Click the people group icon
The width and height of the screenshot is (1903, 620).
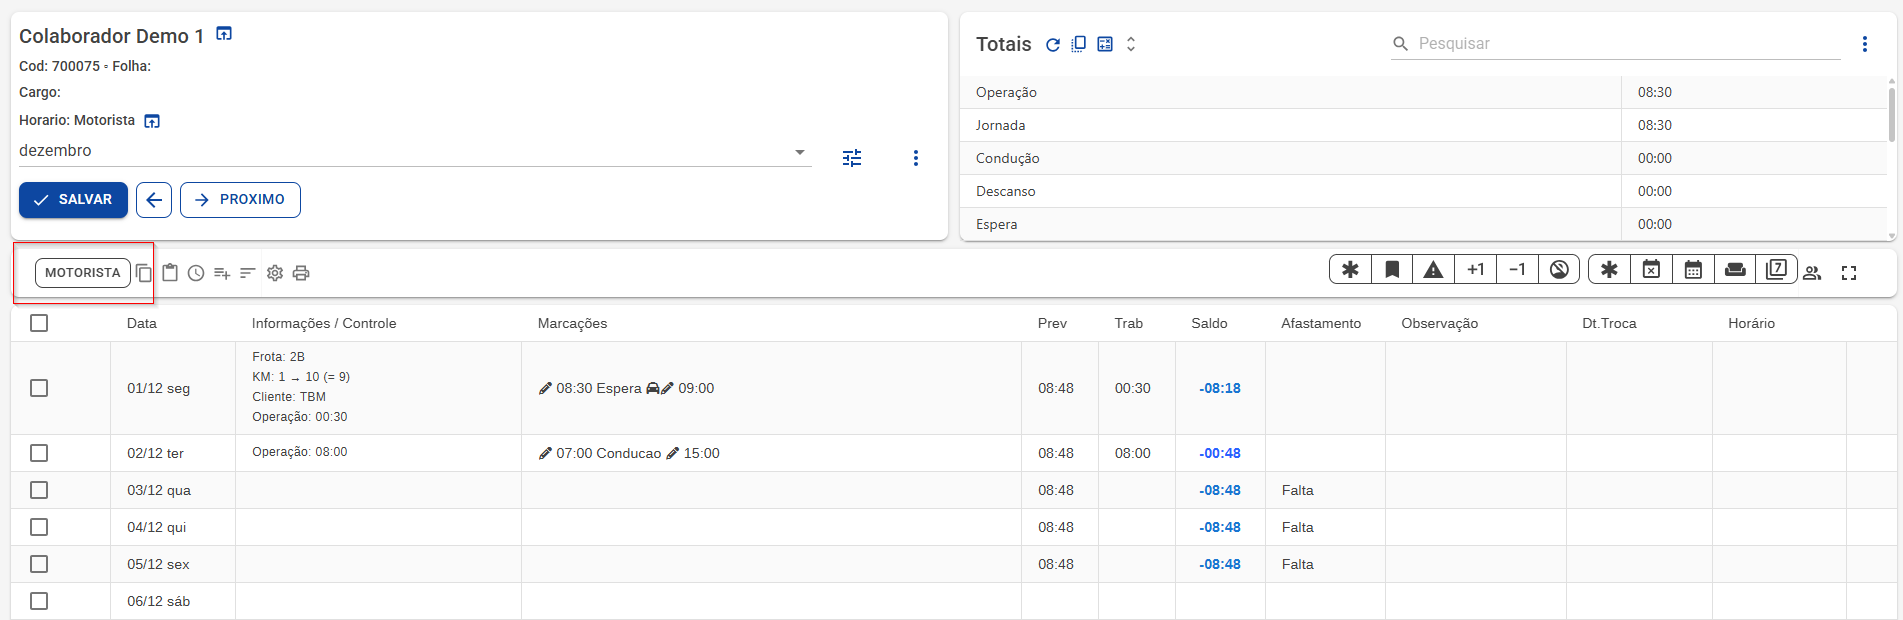pos(1812,273)
